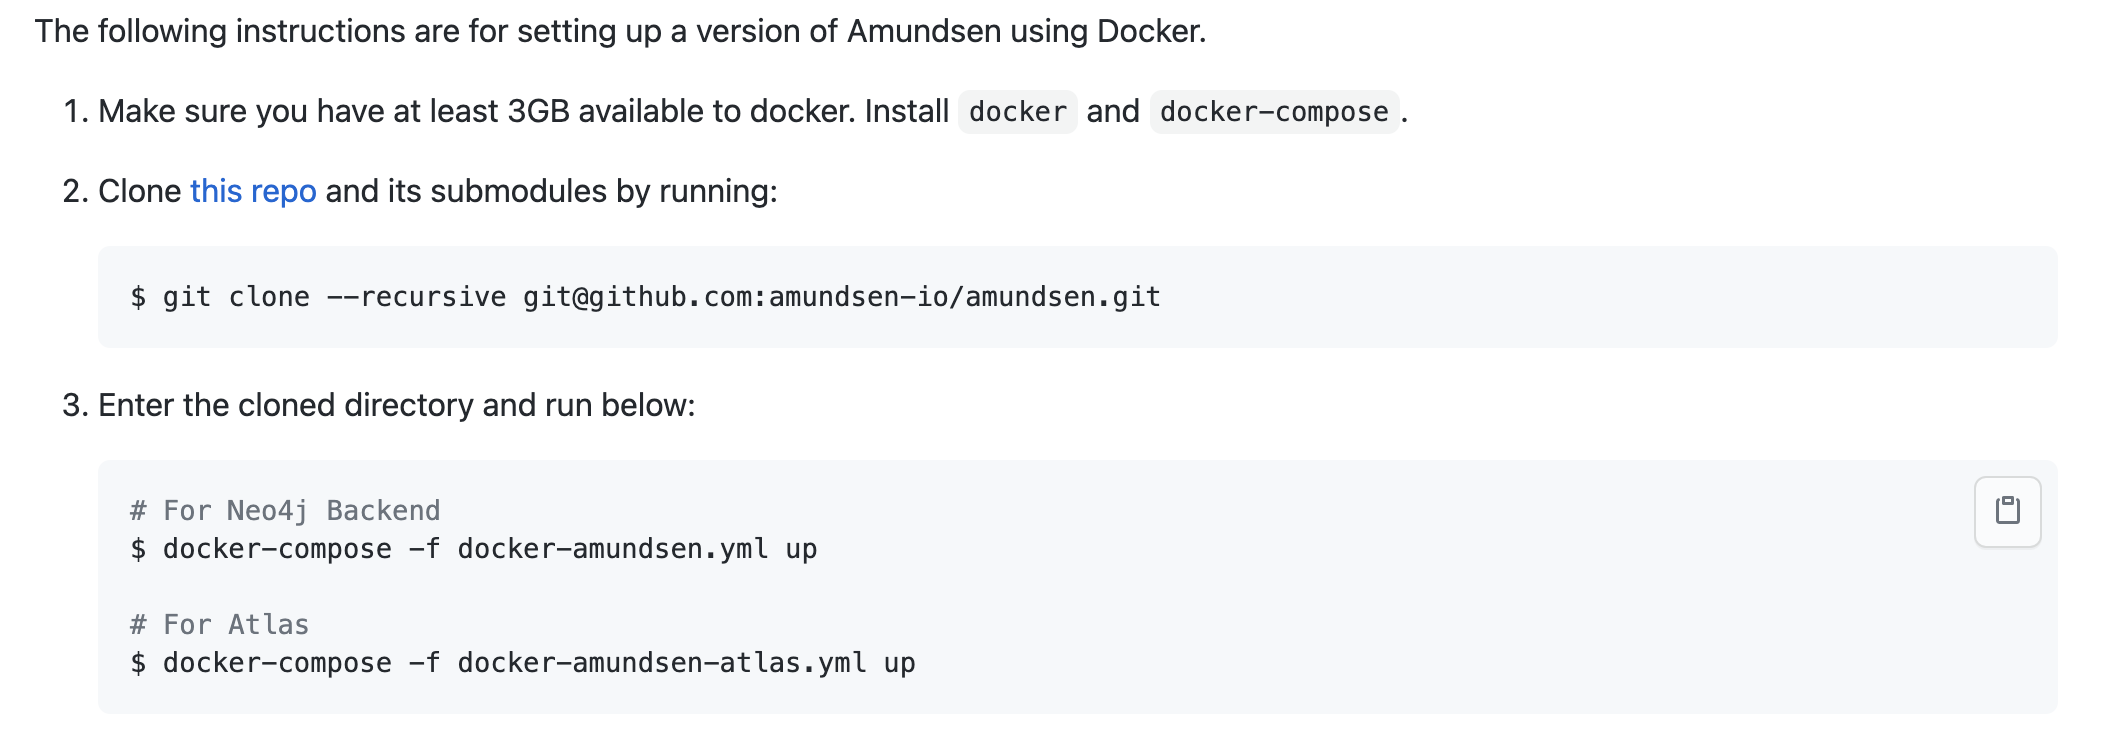Click the word 'Clone' in step two

[x=139, y=191]
